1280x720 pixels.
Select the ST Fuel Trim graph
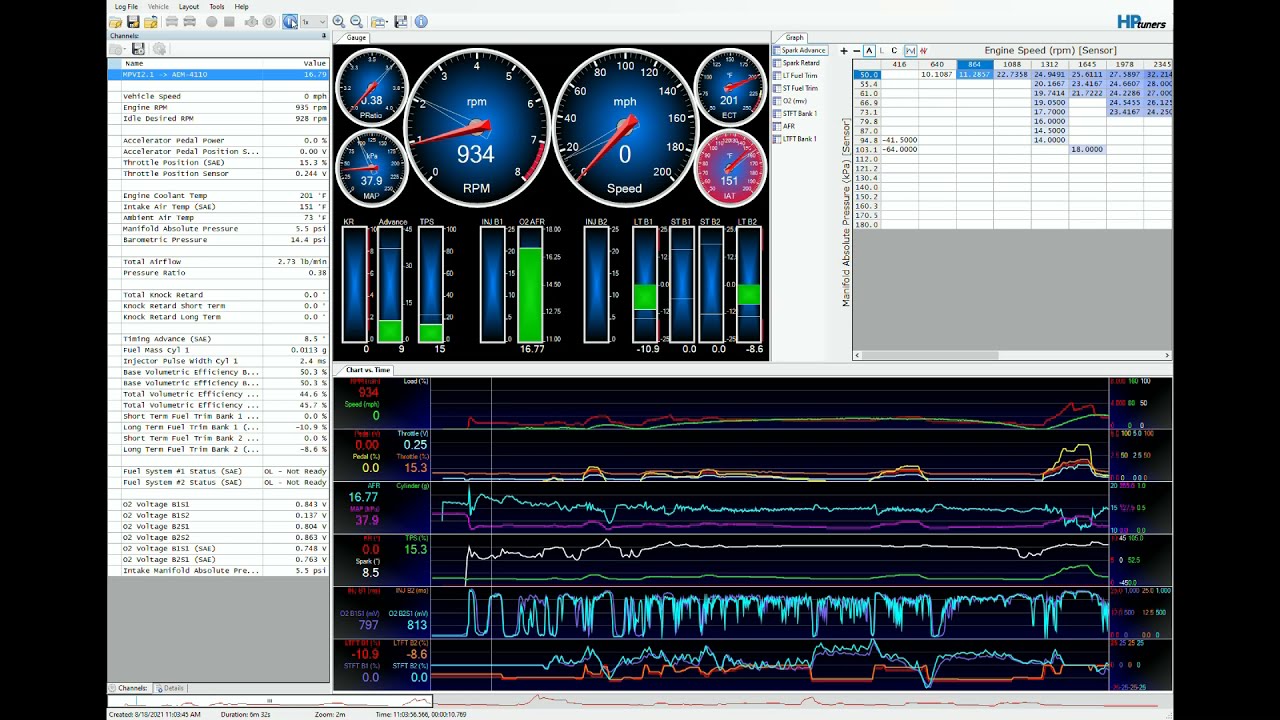click(797, 88)
